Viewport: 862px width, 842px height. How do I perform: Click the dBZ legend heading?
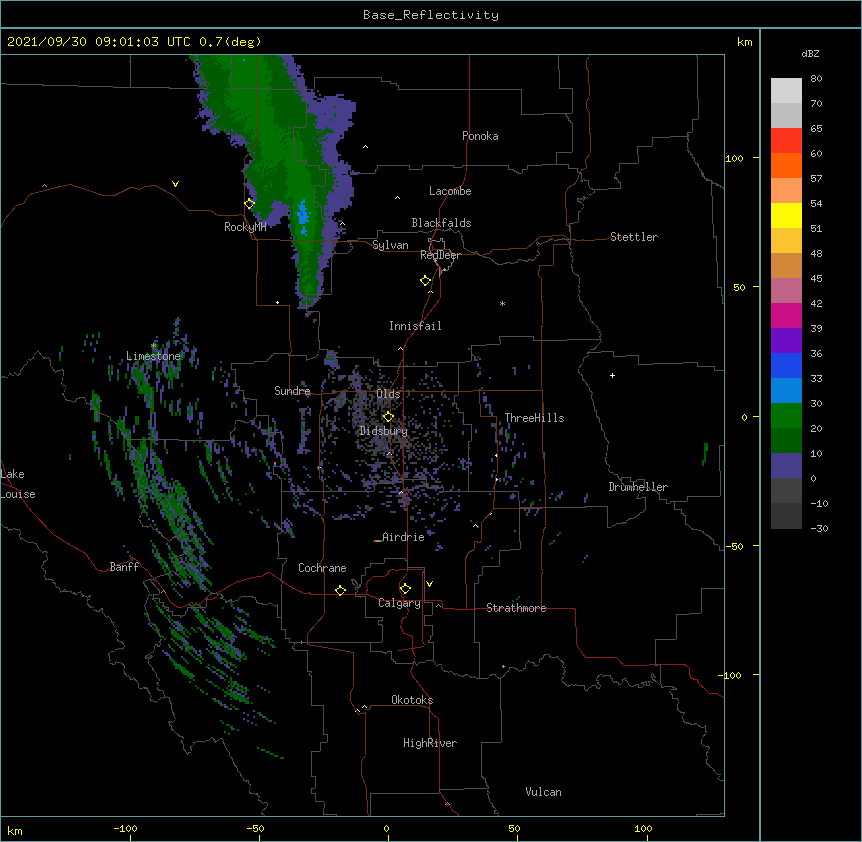tap(810, 54)
